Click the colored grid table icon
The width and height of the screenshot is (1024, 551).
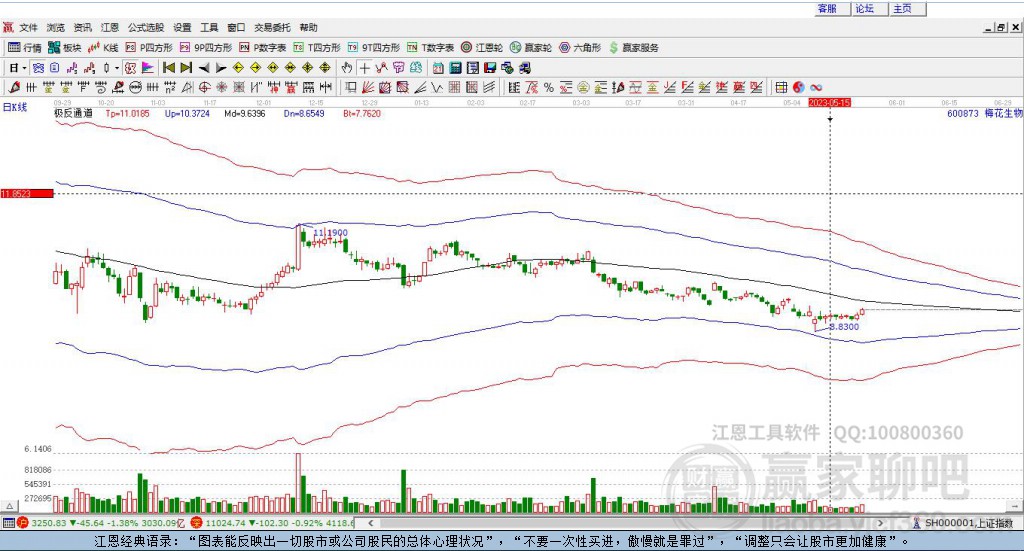coord(781,87)
